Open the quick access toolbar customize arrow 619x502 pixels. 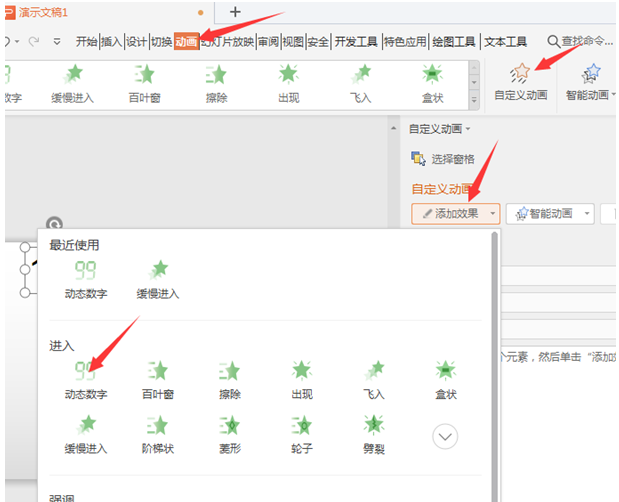(57, 41)
